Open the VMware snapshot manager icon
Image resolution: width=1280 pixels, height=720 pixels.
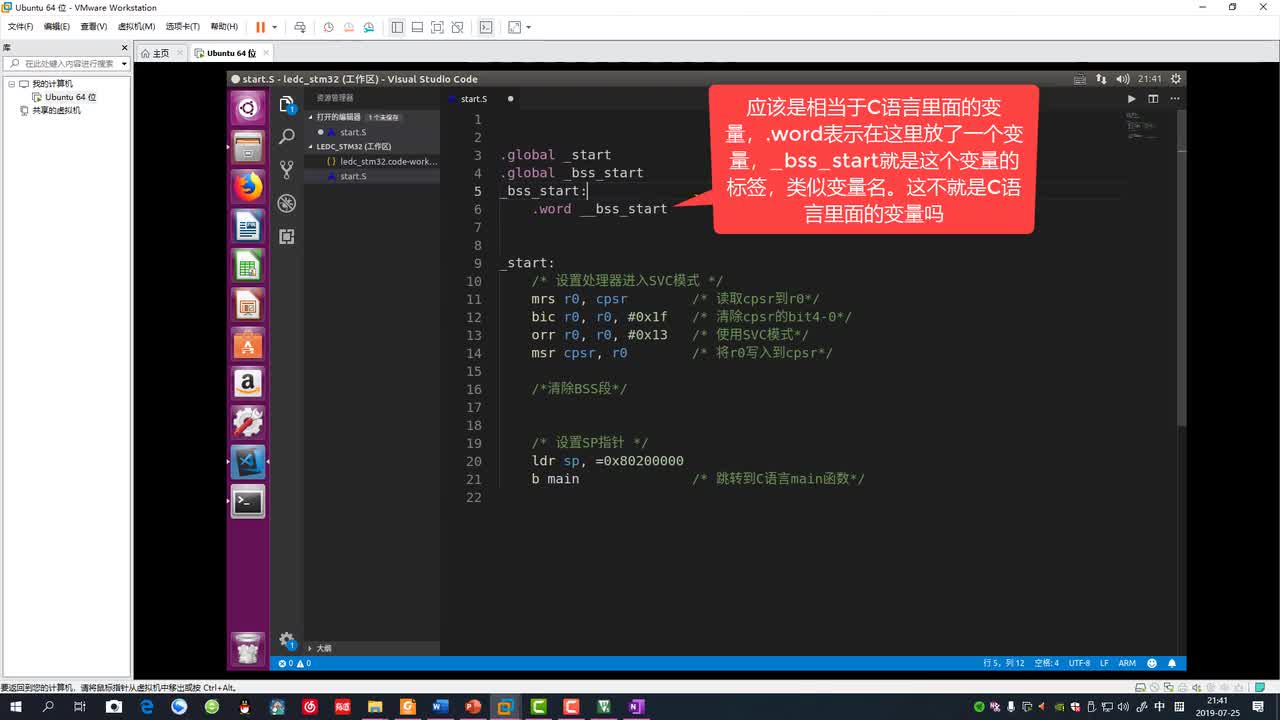tap(369, 27)
